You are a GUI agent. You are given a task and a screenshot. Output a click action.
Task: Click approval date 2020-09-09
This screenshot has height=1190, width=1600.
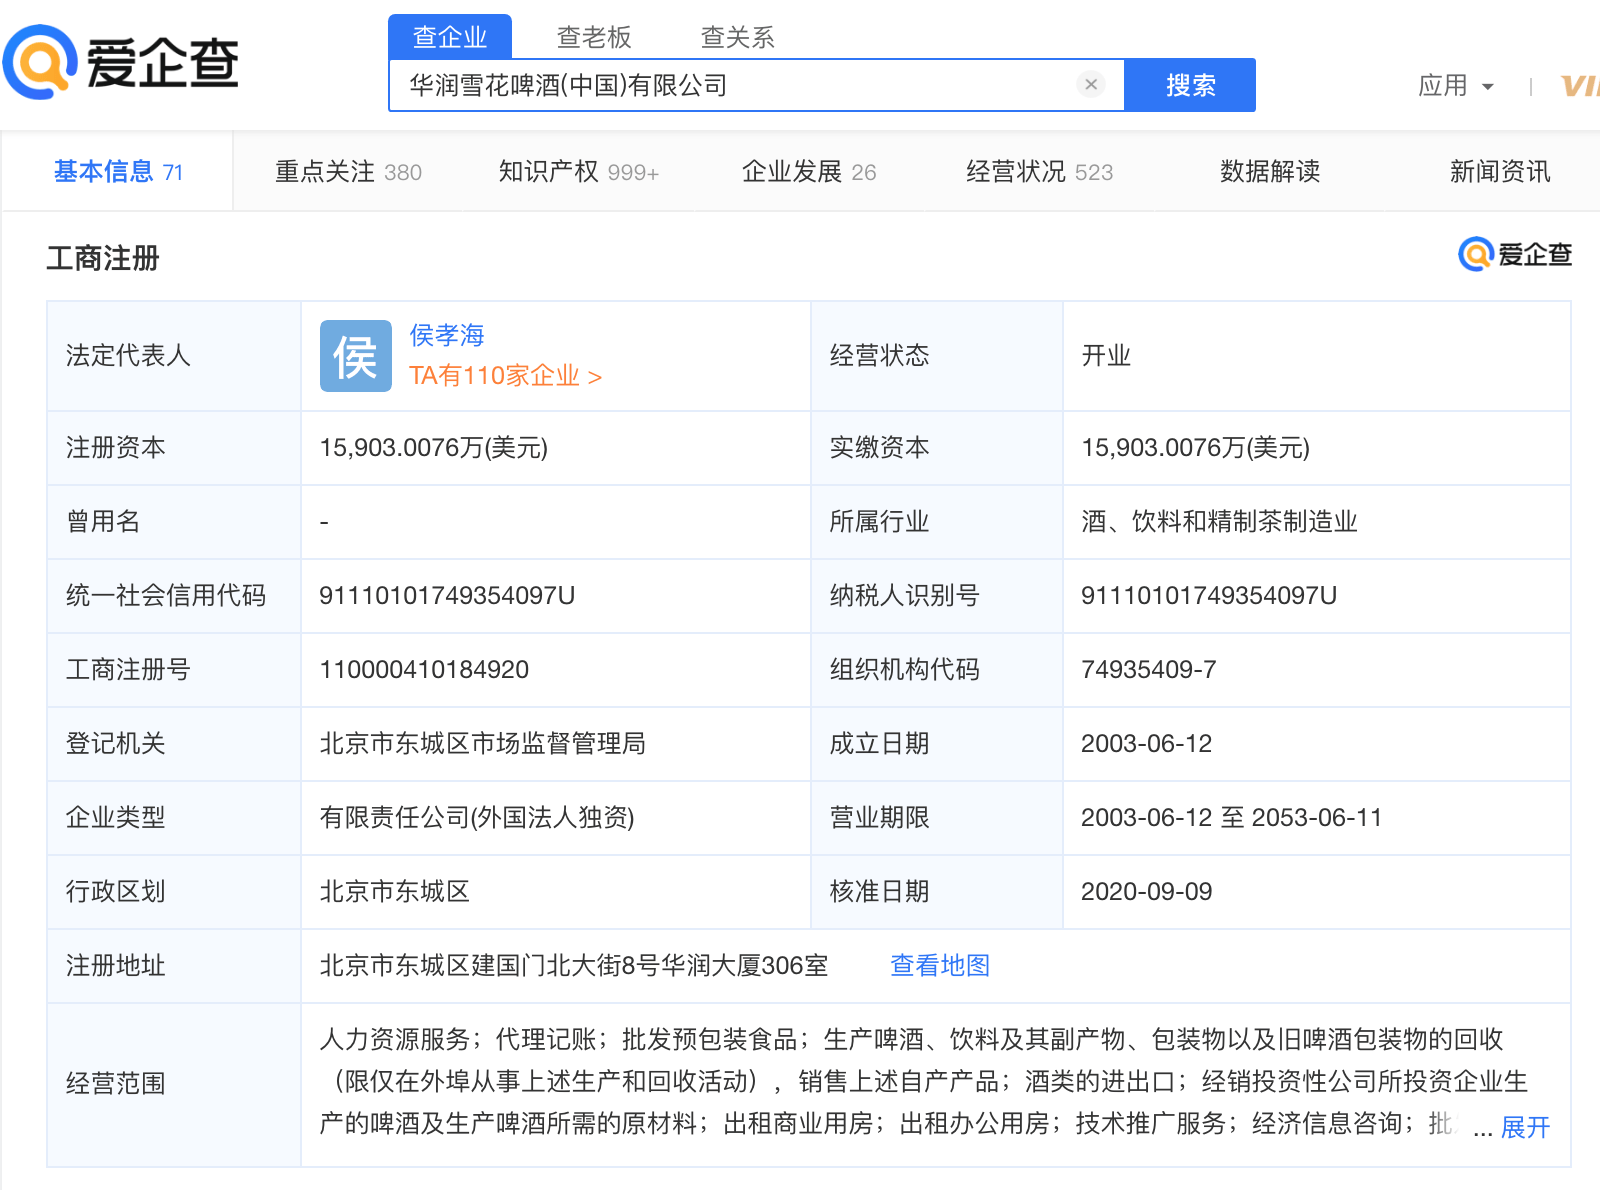[x=1146, y=891]
